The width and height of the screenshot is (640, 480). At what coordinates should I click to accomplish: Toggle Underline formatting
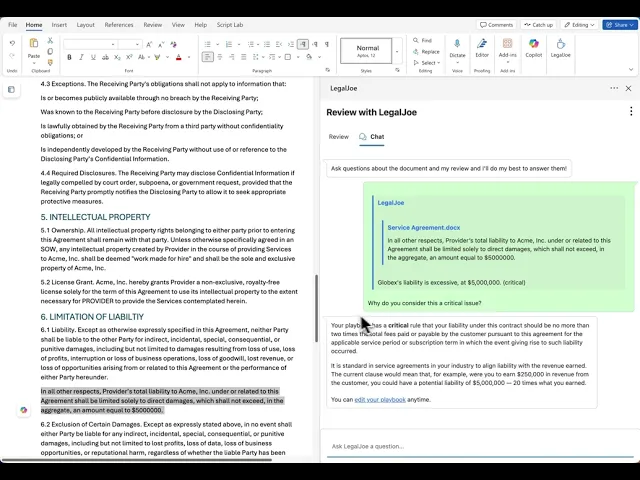pos(93,57)
